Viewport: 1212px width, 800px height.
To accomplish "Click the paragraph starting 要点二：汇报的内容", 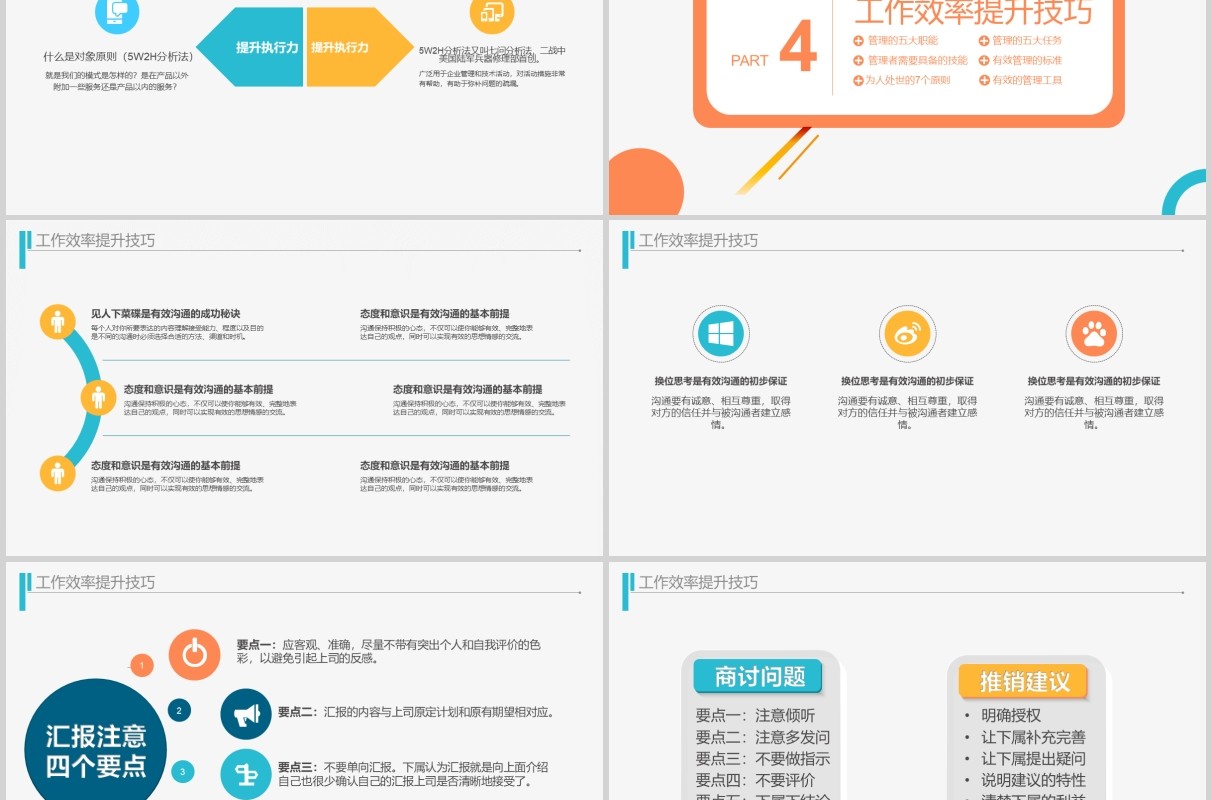I will click(416, 713).
